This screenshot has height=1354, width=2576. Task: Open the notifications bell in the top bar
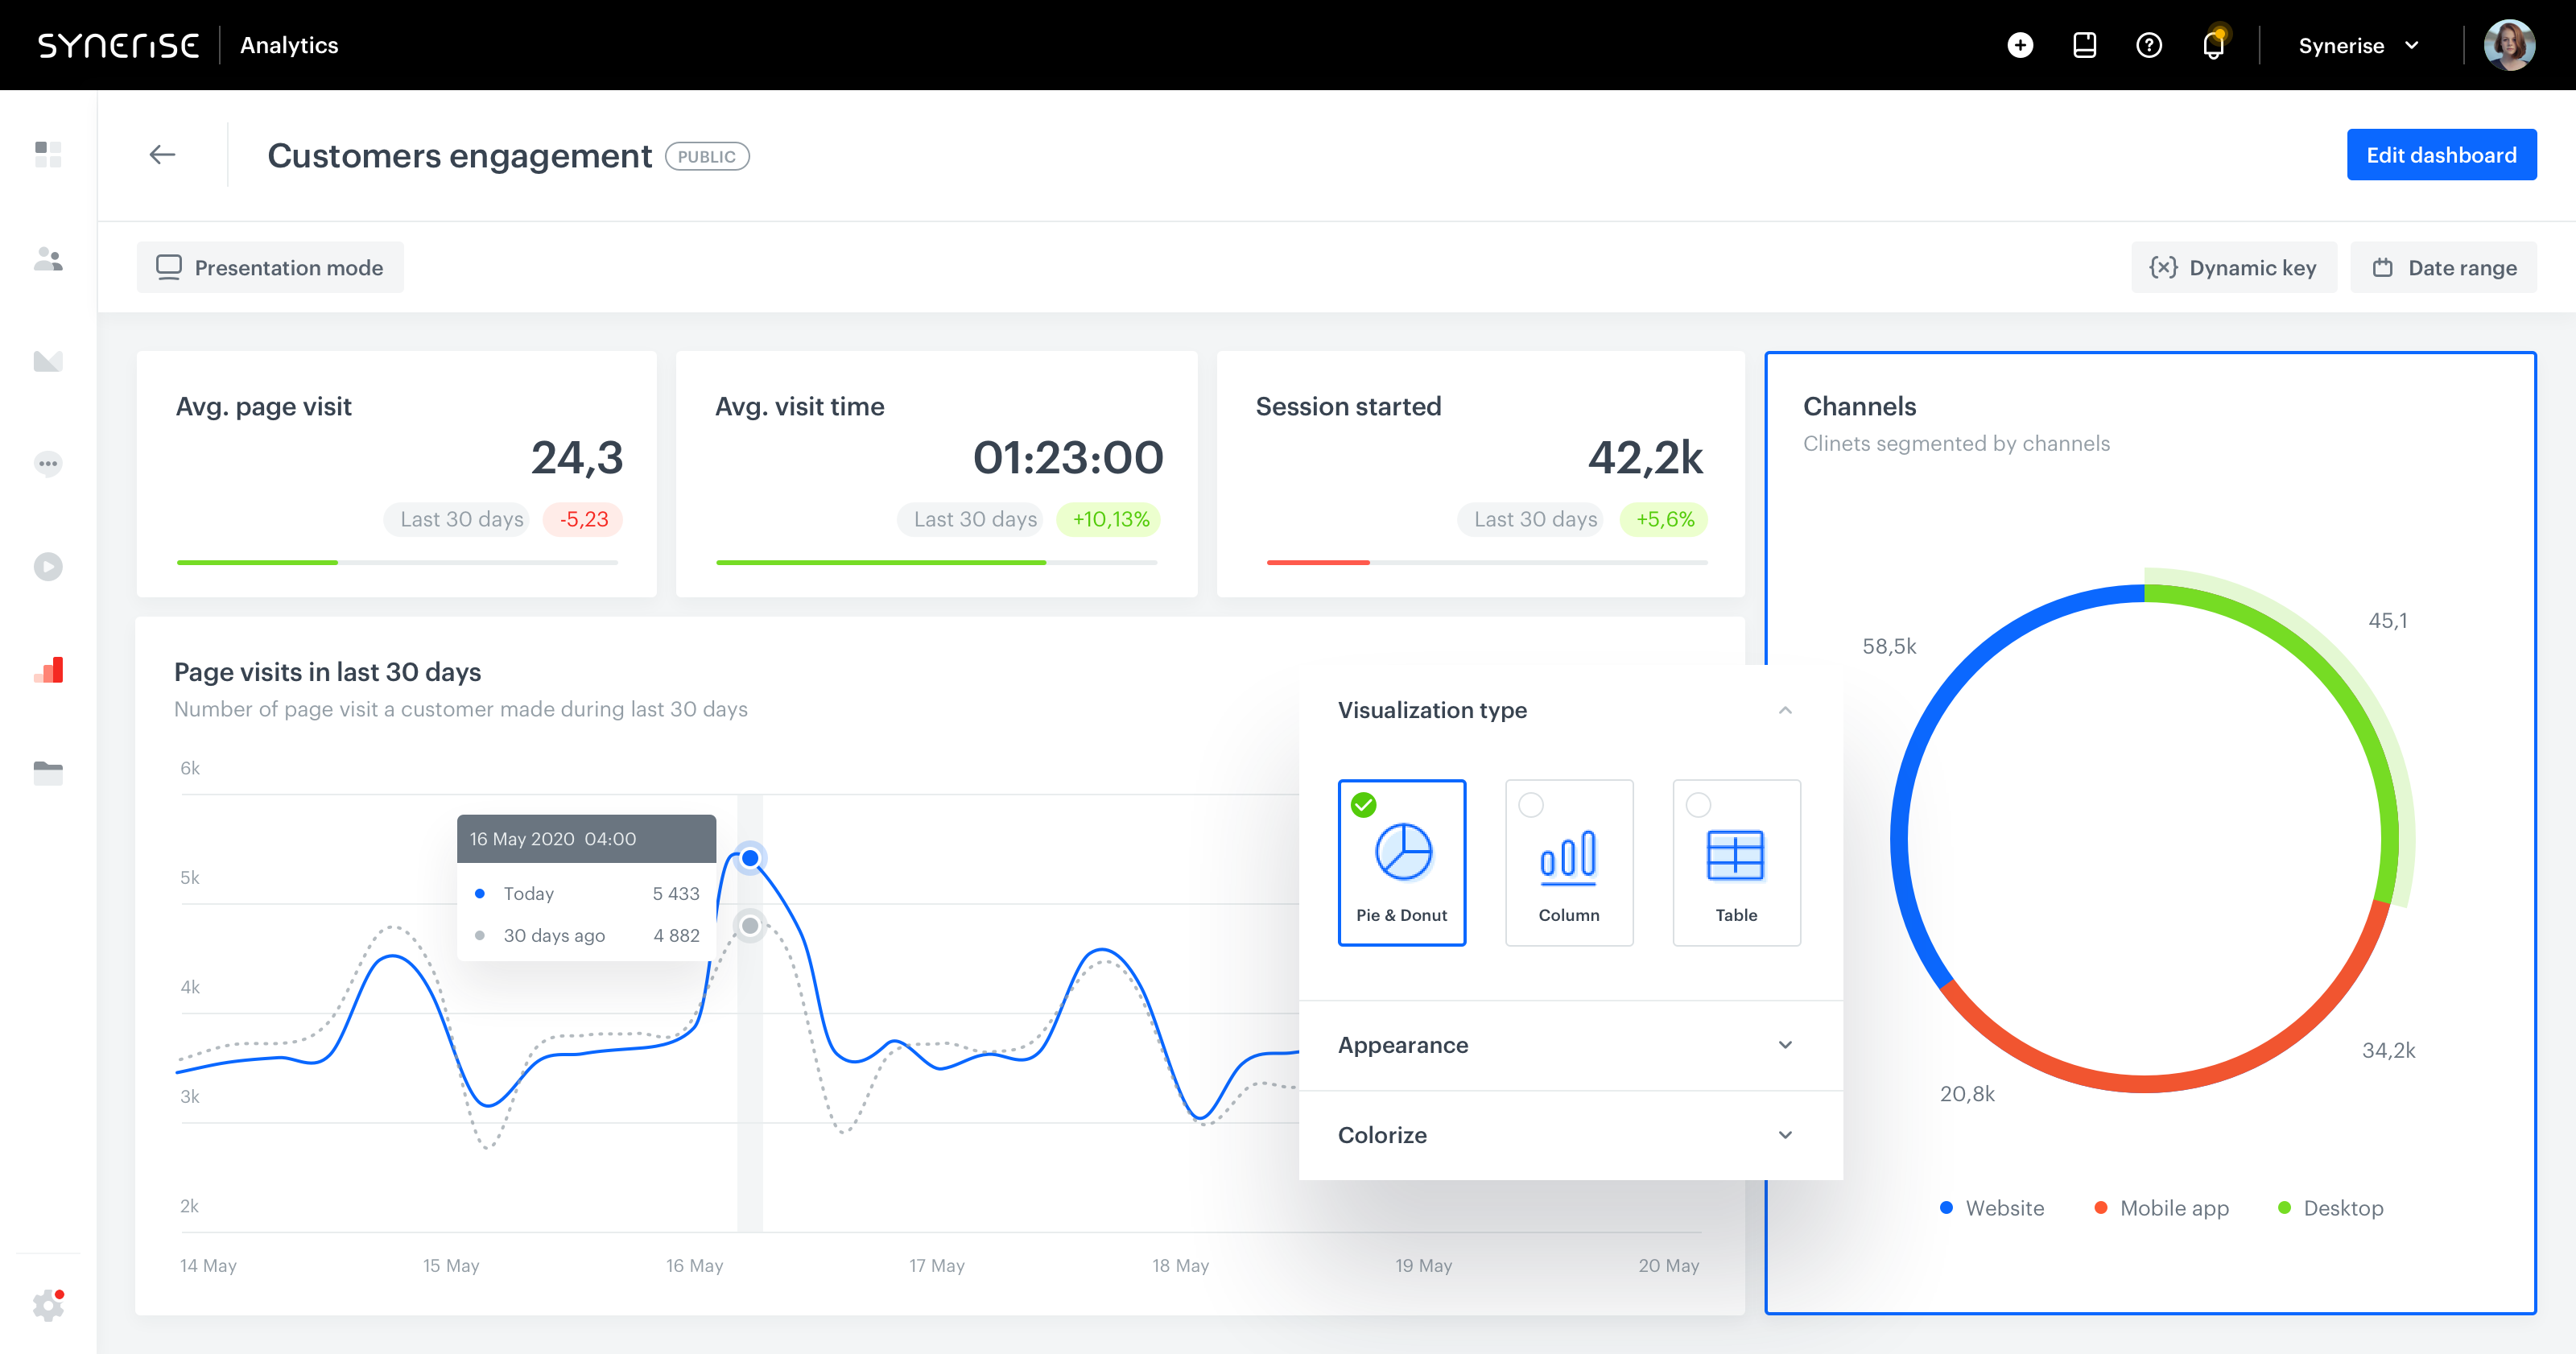(x=2213, y=45)
